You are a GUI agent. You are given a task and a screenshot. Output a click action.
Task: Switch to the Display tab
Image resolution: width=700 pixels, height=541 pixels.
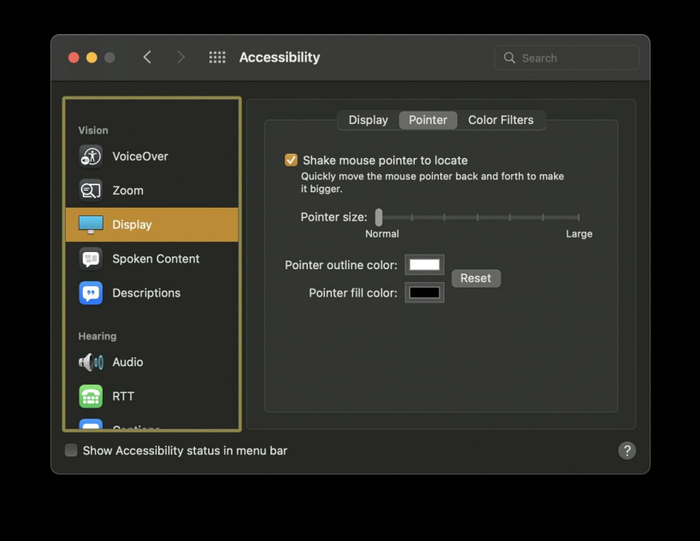tap(368, 120)
